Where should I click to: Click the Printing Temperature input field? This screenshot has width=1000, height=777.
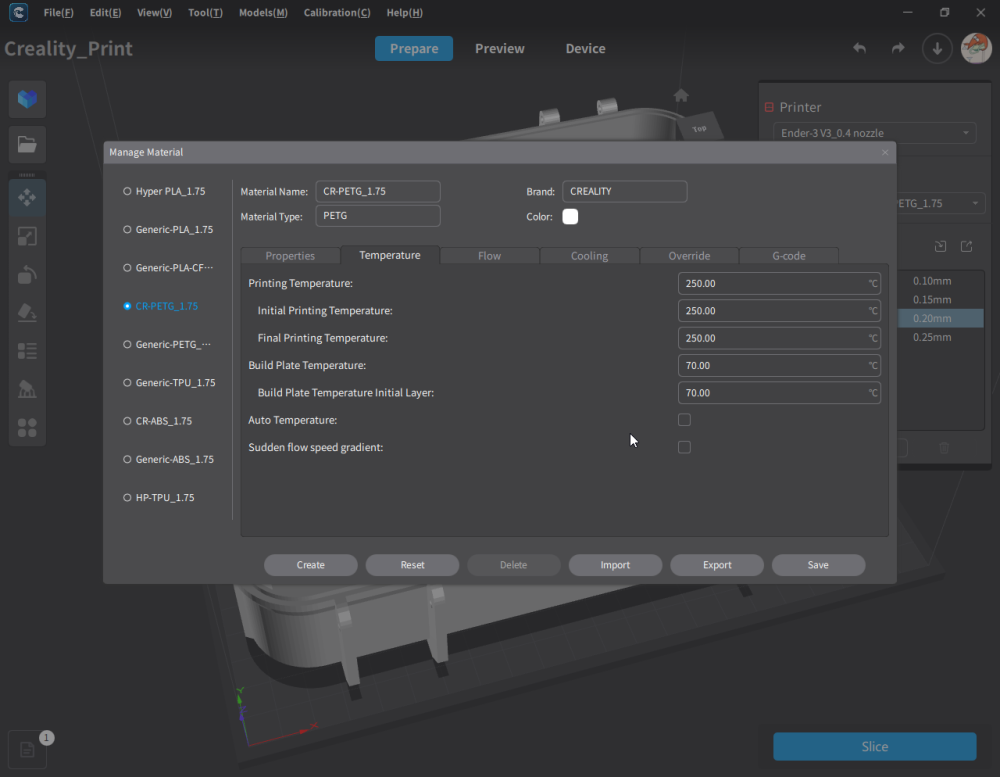[779, 283]
